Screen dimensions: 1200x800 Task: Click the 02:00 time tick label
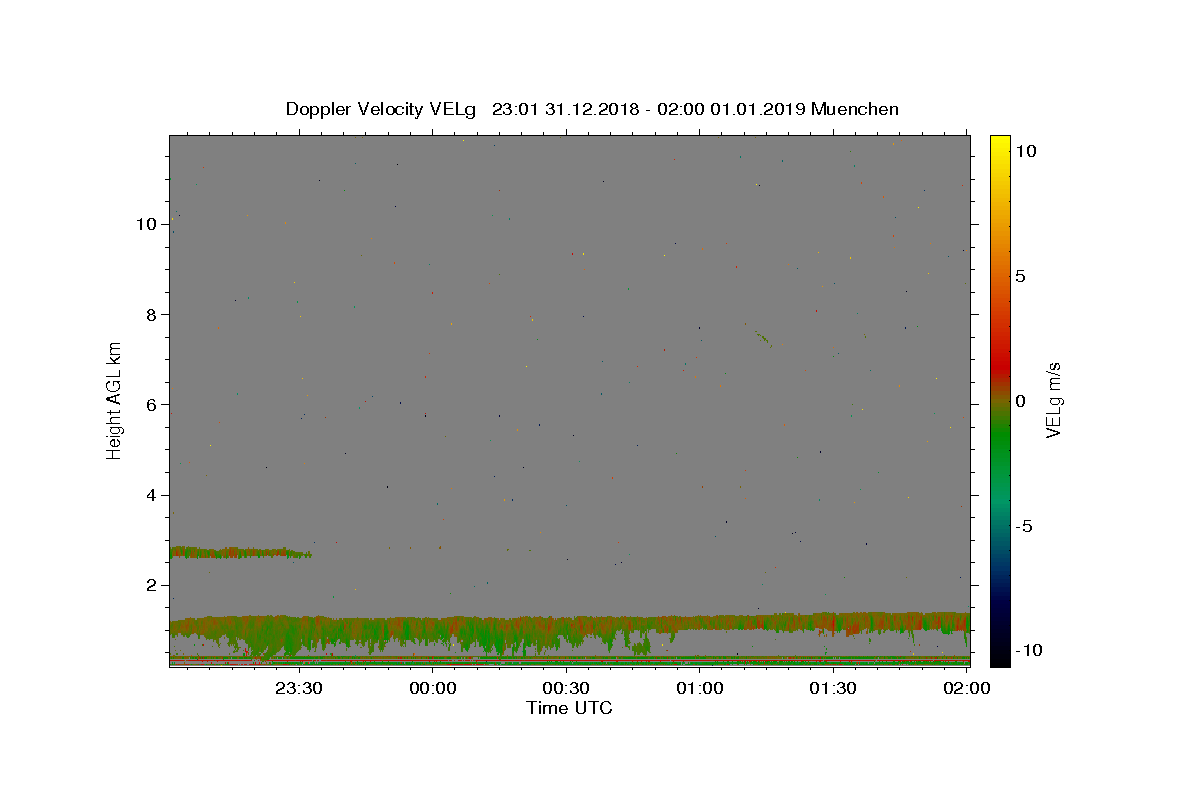point(966,688)
